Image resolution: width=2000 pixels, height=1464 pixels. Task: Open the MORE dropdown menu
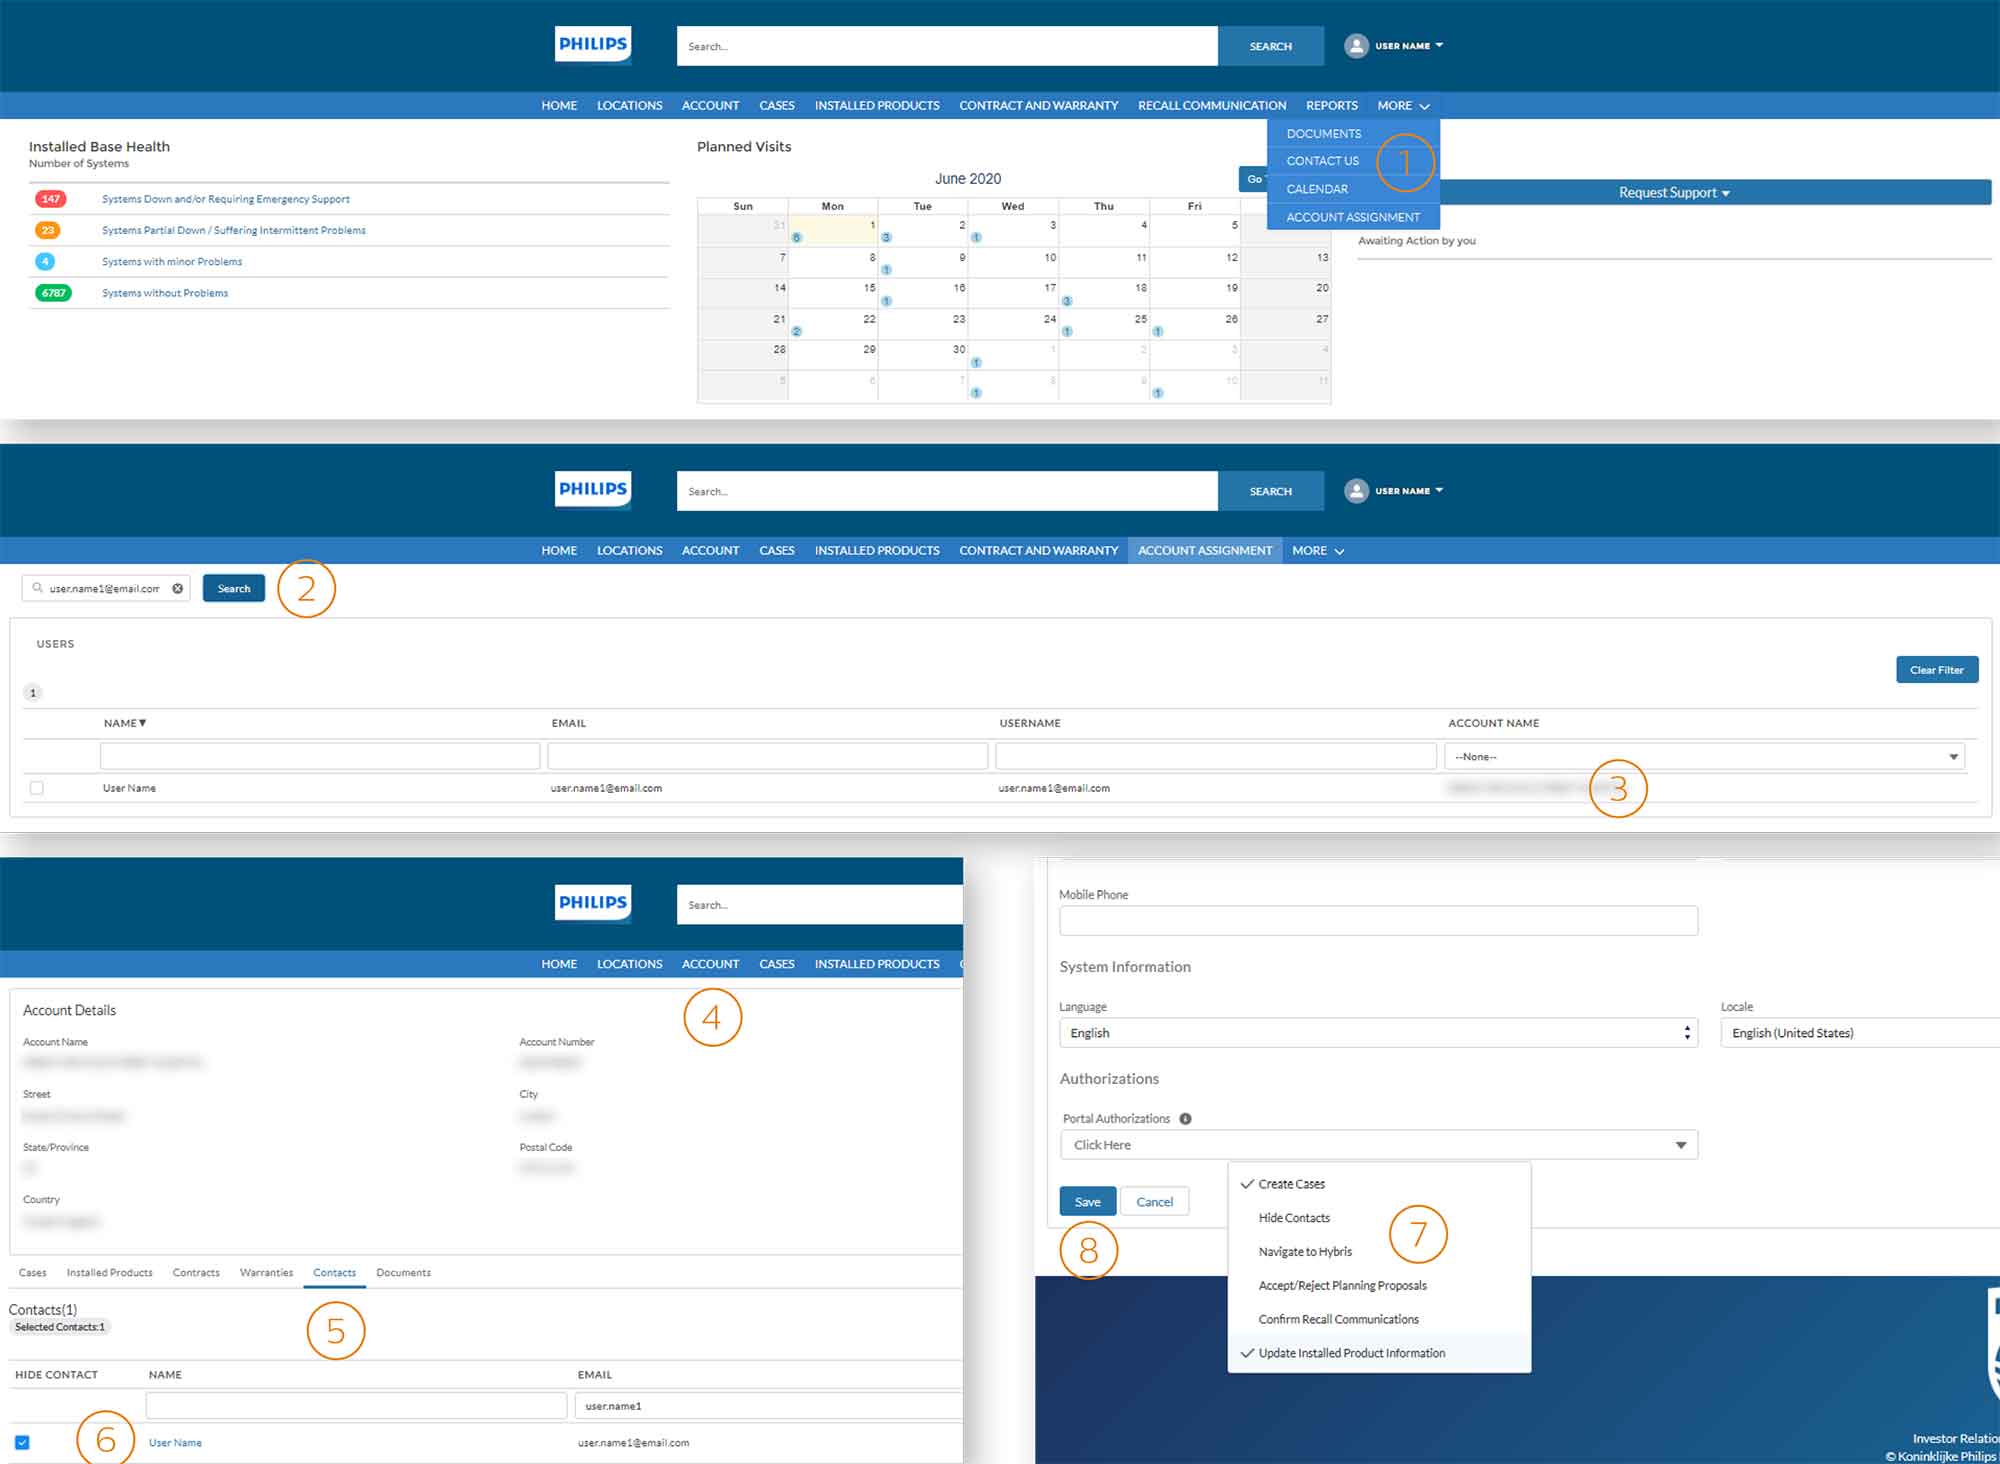point(1401,104)
